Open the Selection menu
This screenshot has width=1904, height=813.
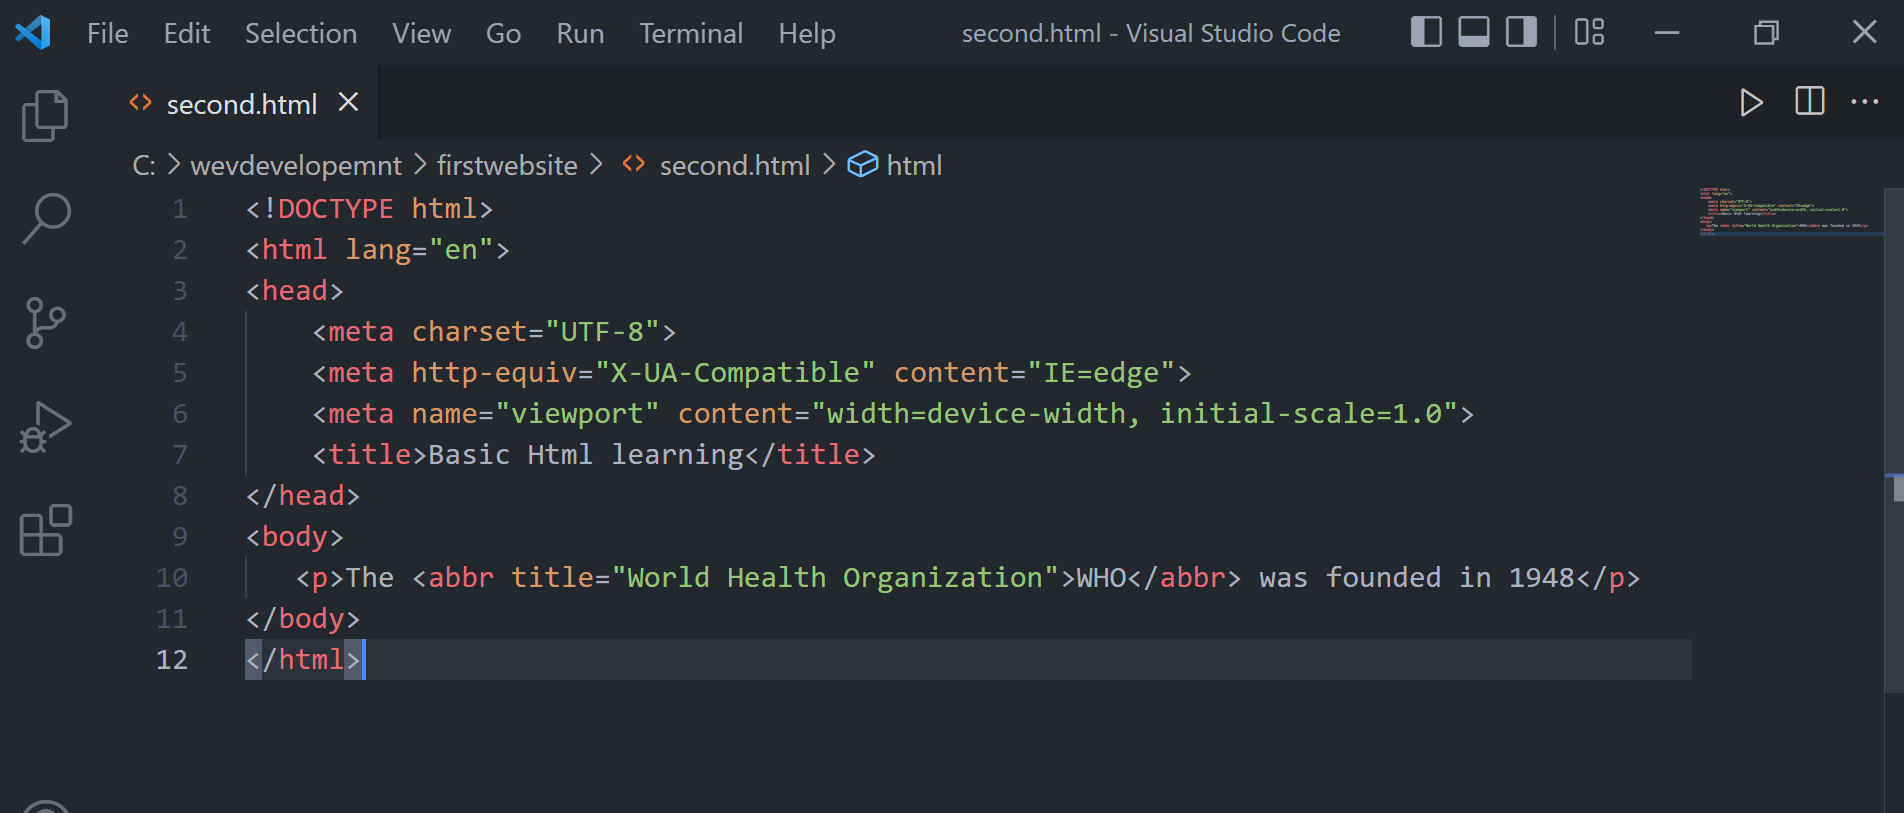[301, 34]
